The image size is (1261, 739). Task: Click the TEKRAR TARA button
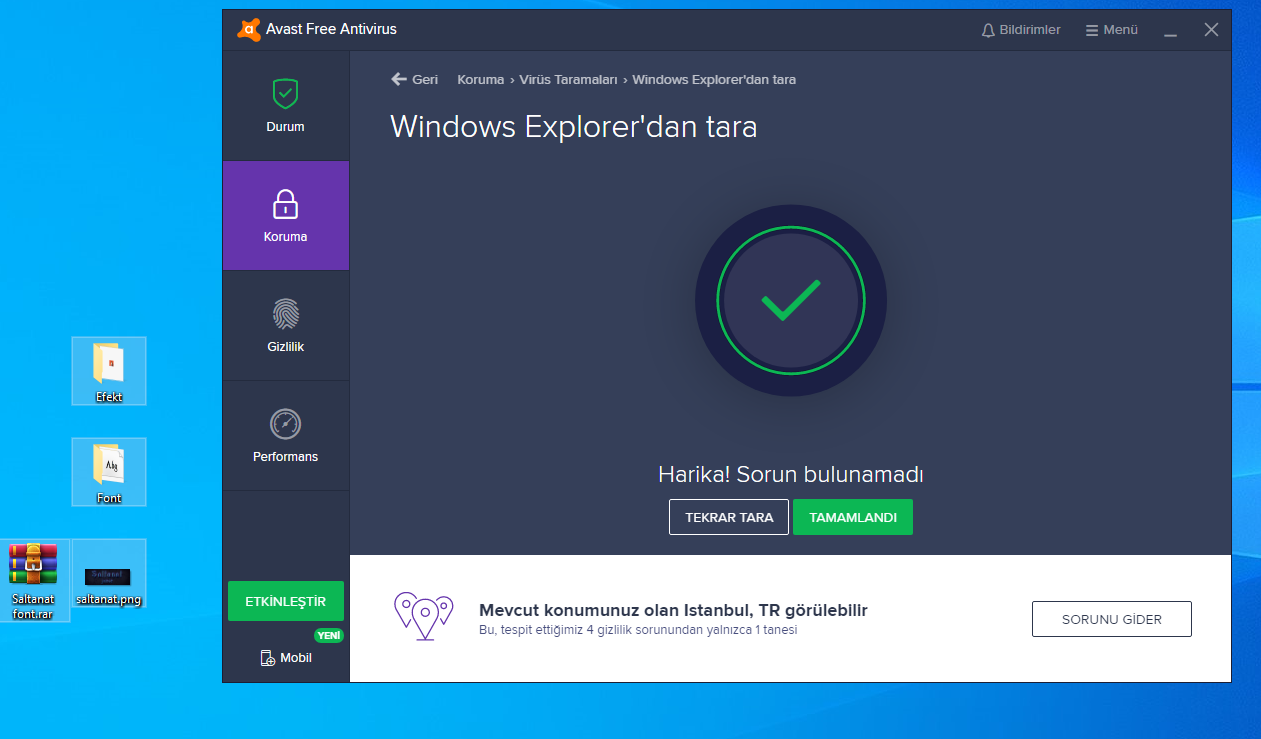pos(729,517)
